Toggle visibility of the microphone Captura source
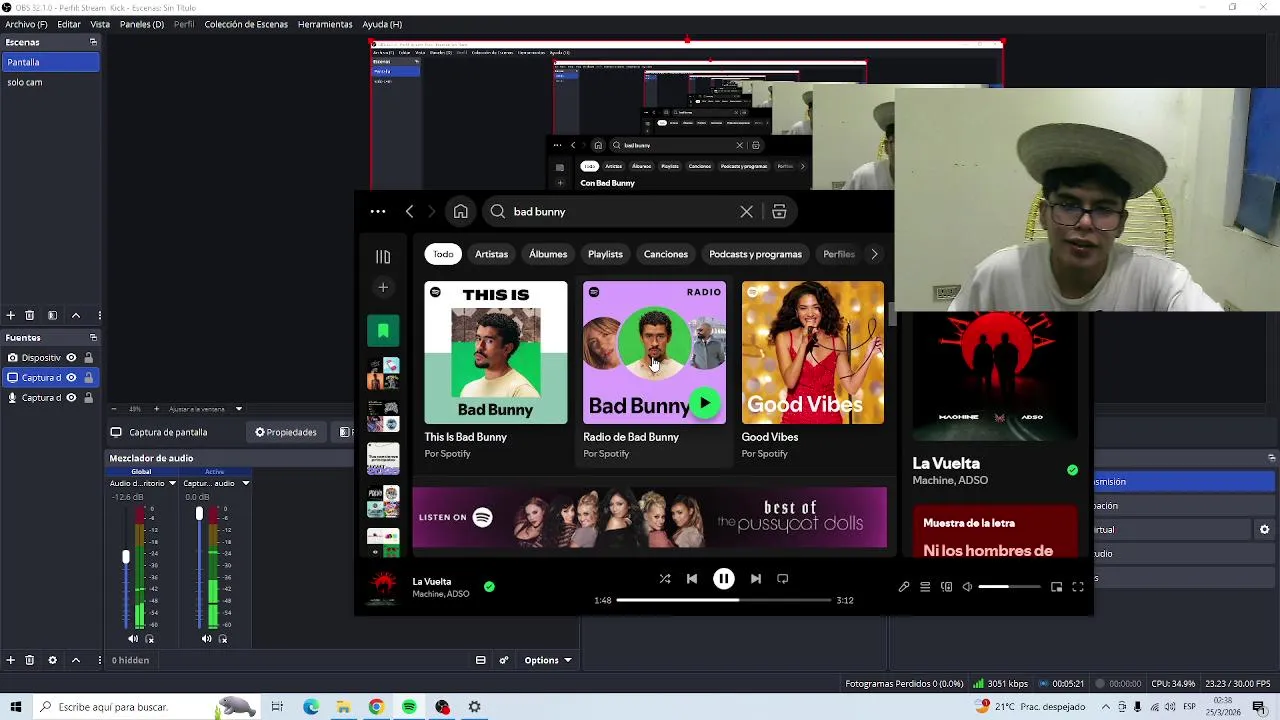The height and width of the screenshot is (720, 1280). (71, 398)
